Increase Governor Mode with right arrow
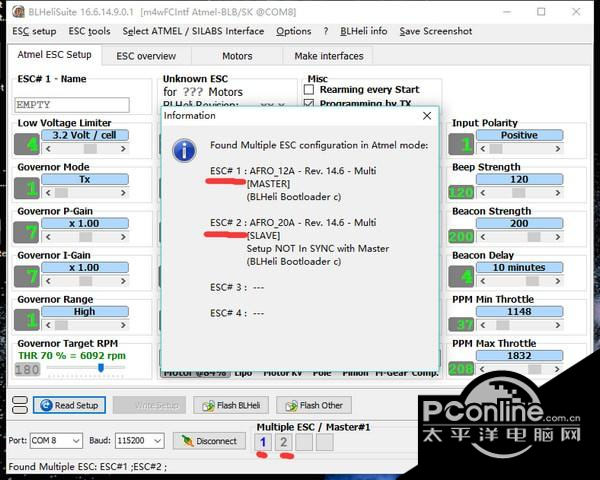Screen dimensions: 600x480 (x=123, y=193)
